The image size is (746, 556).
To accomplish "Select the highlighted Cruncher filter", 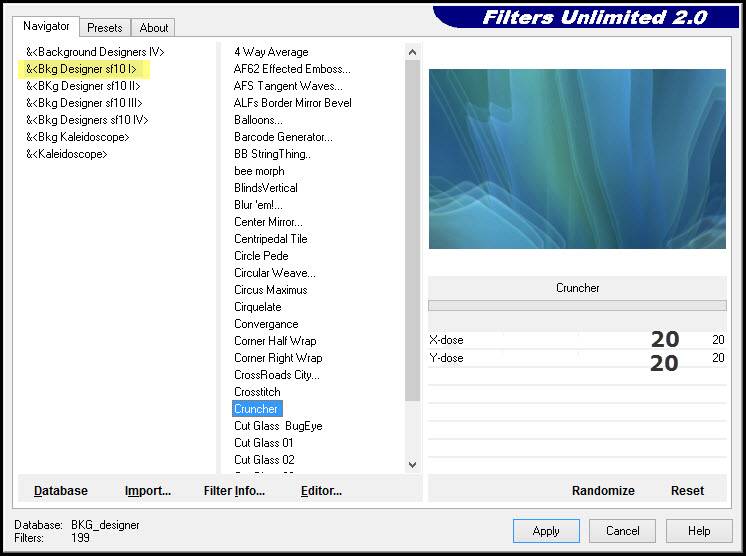I will [257, 409].
